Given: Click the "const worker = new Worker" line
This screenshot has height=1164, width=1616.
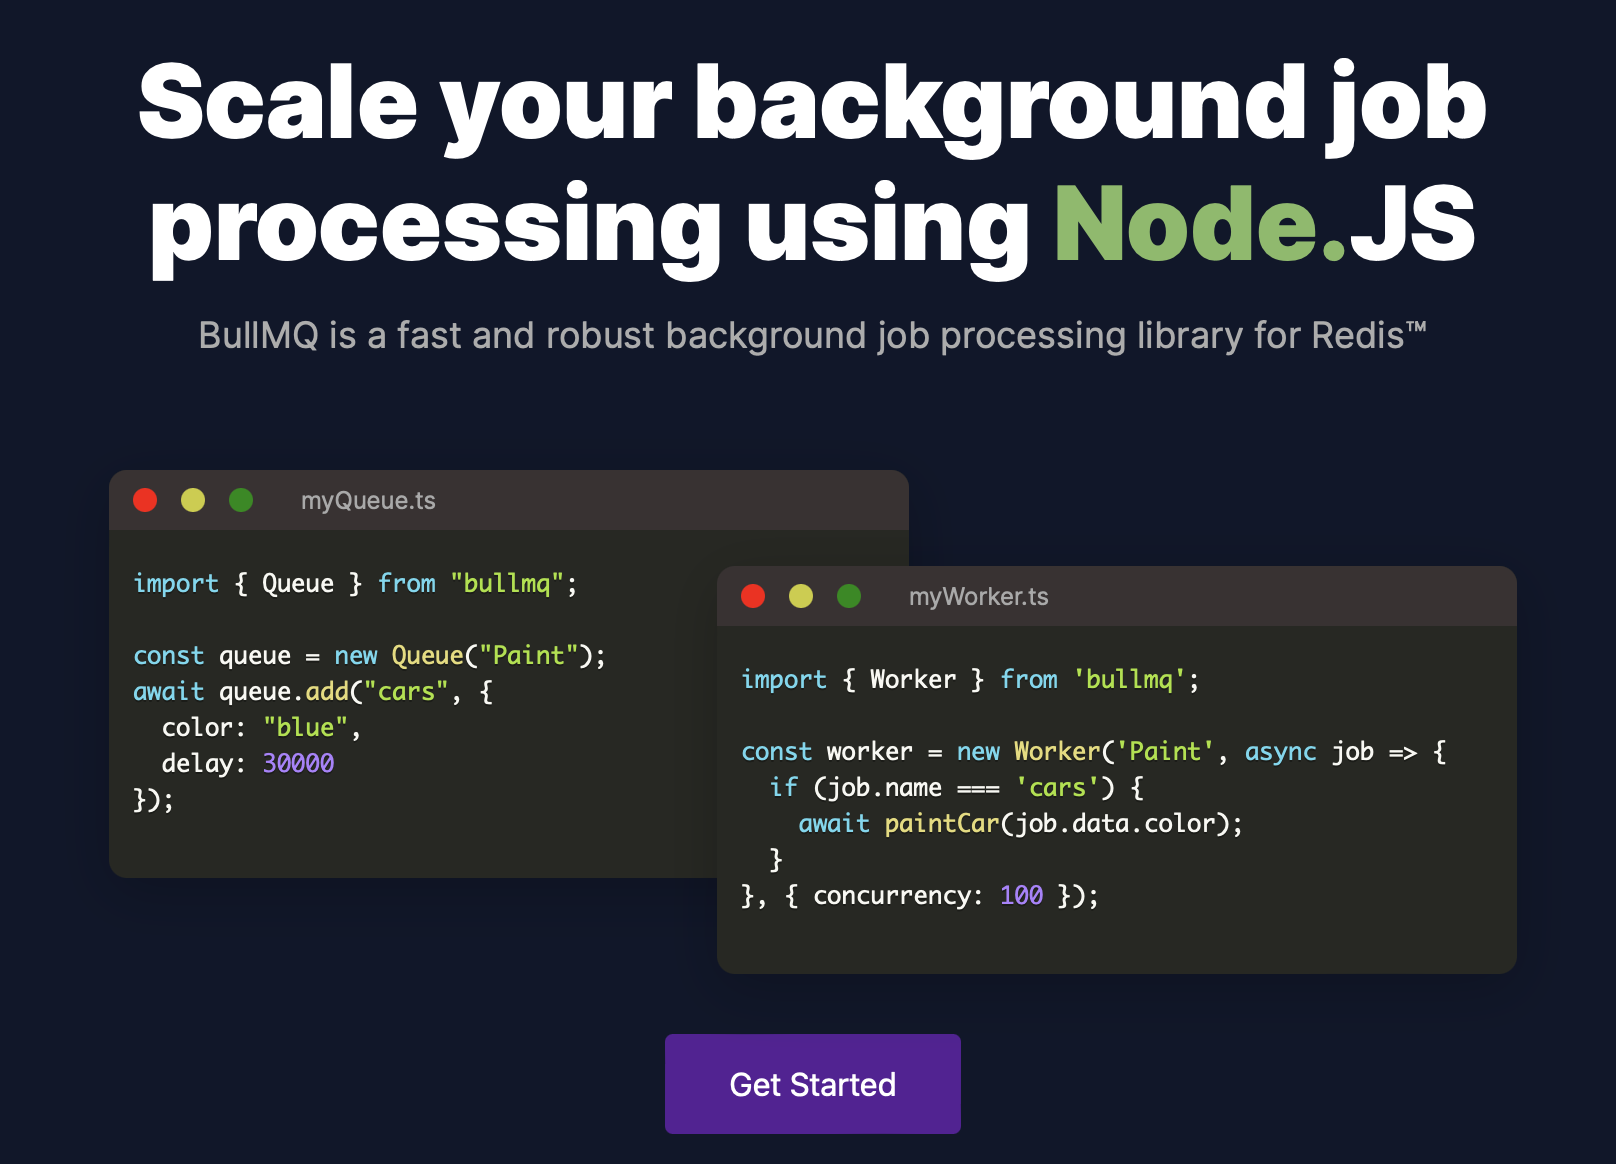Looking at the screenshot, I should click(x=1094, y=751).
